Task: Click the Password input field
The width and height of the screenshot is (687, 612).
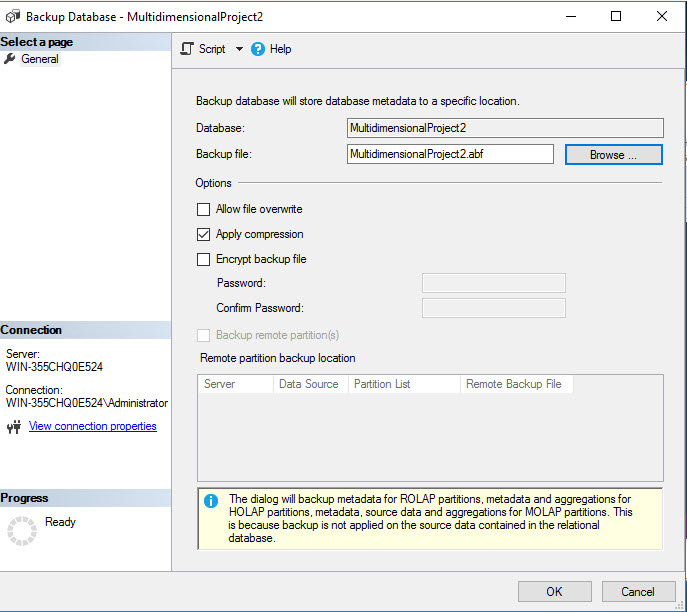Action: [494, 283]
